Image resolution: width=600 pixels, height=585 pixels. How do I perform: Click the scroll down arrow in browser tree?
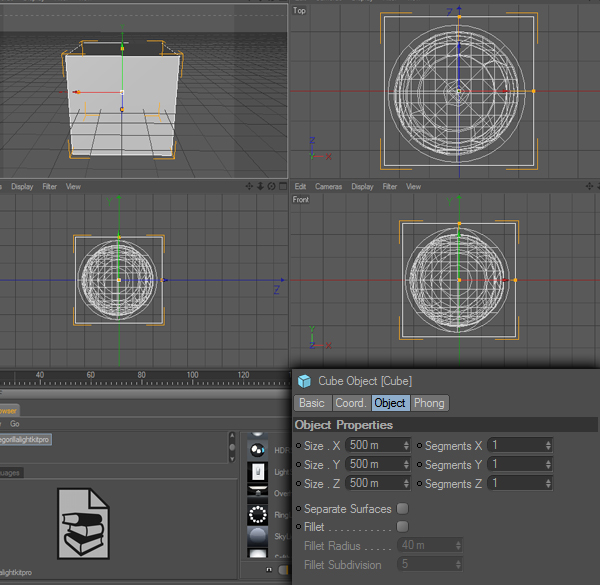232,458
